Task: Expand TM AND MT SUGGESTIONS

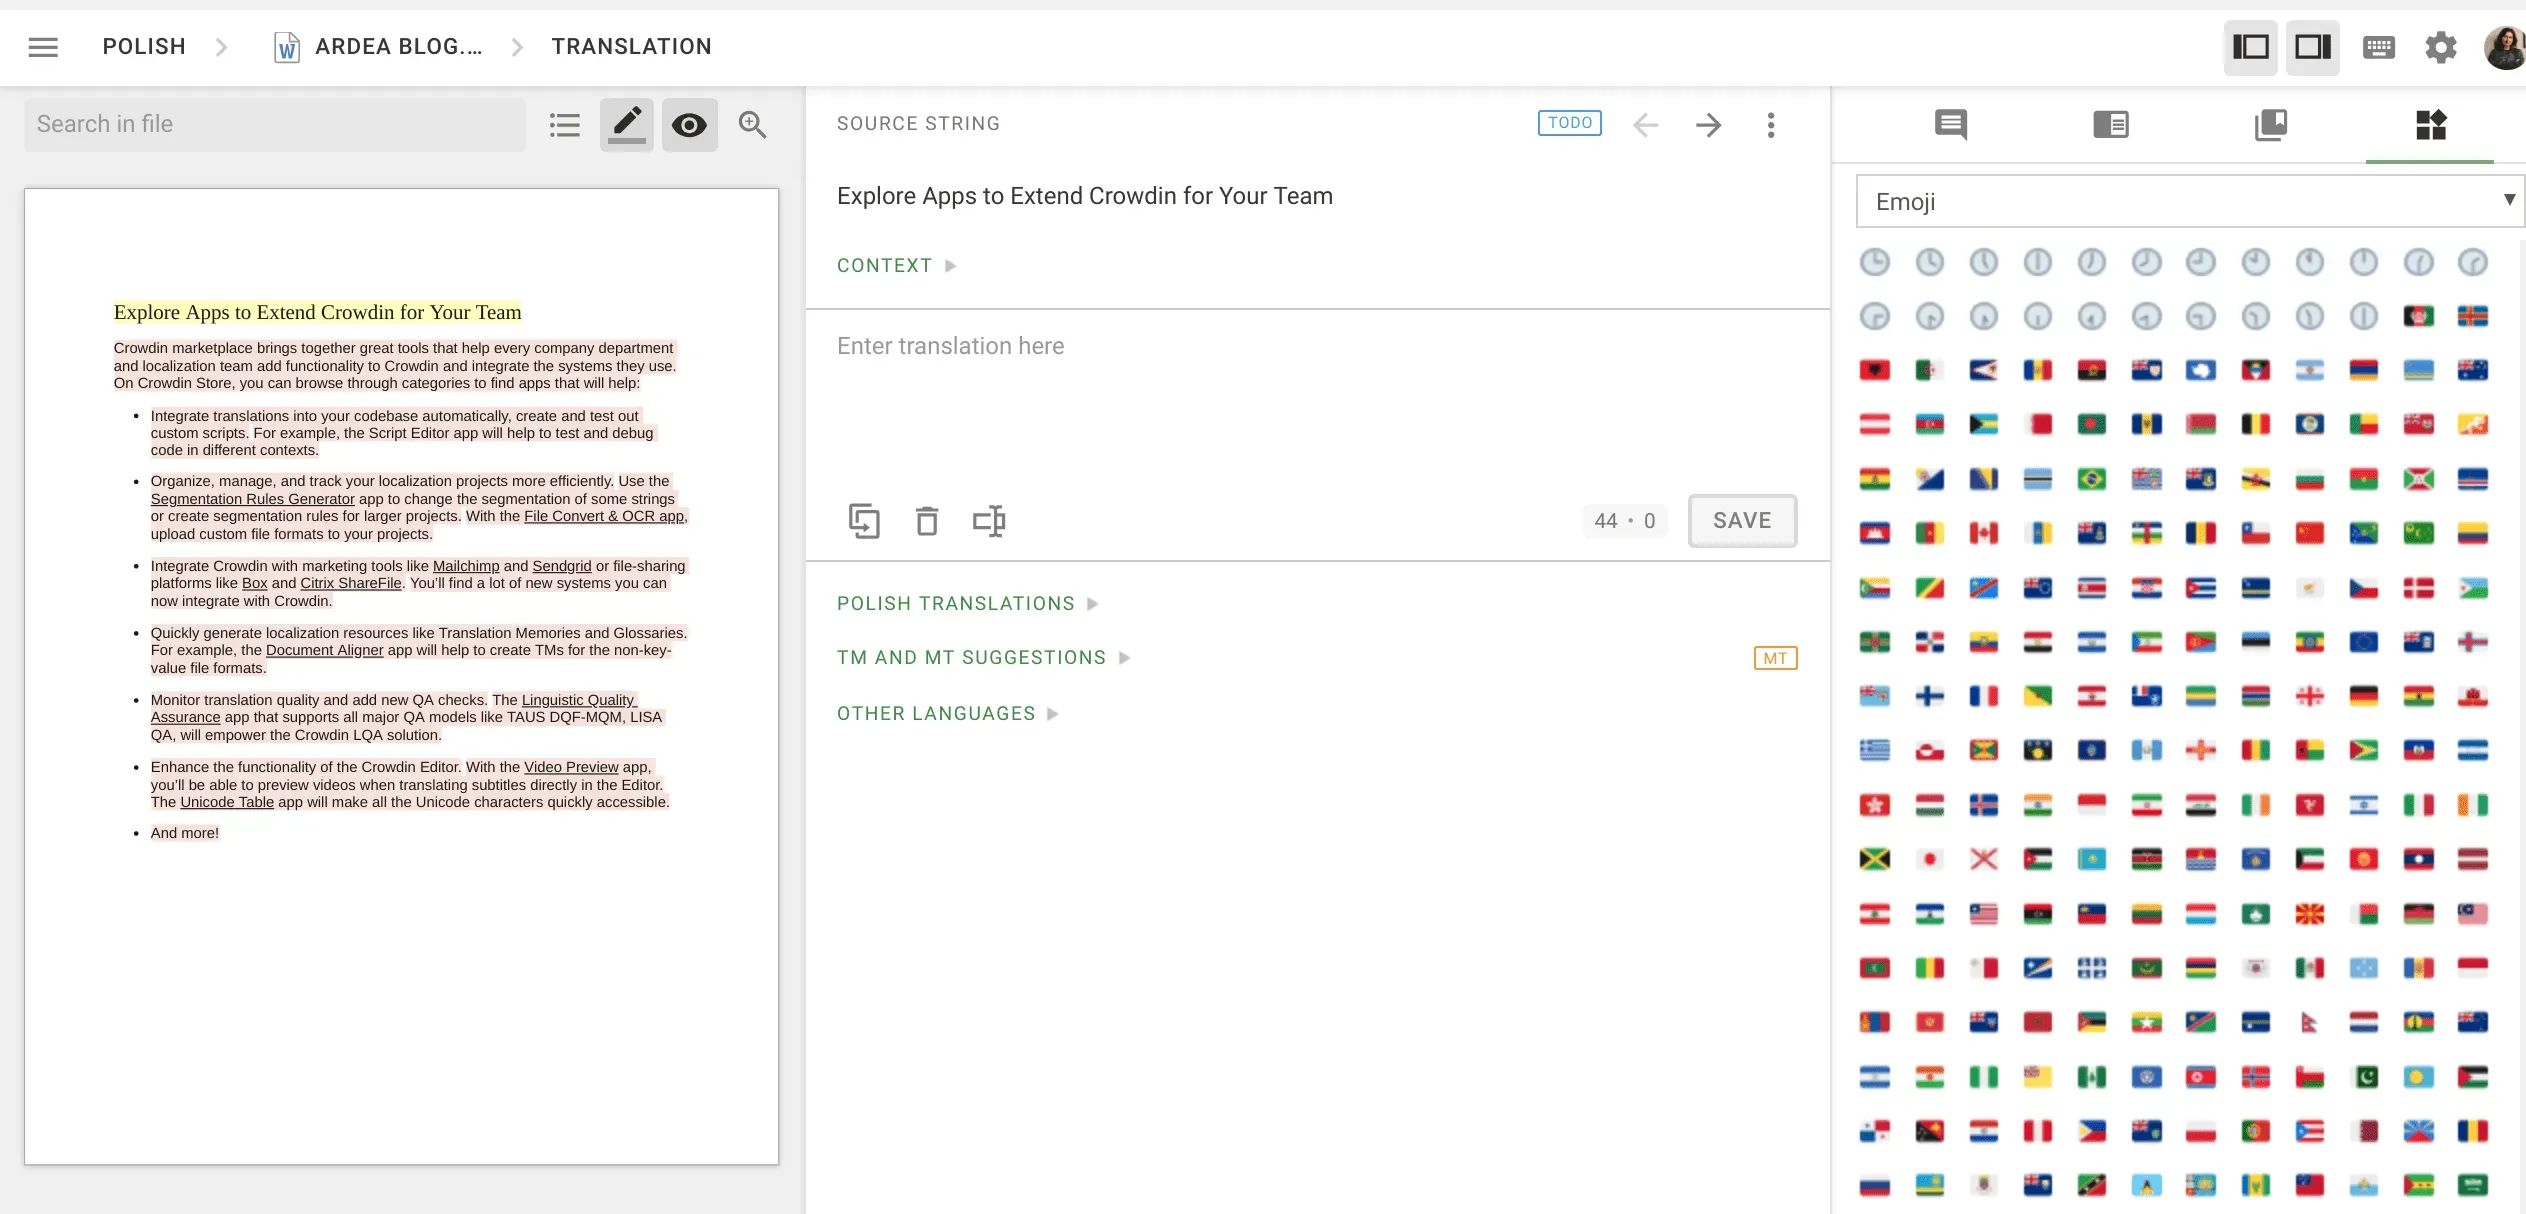Action: point(971,657)
